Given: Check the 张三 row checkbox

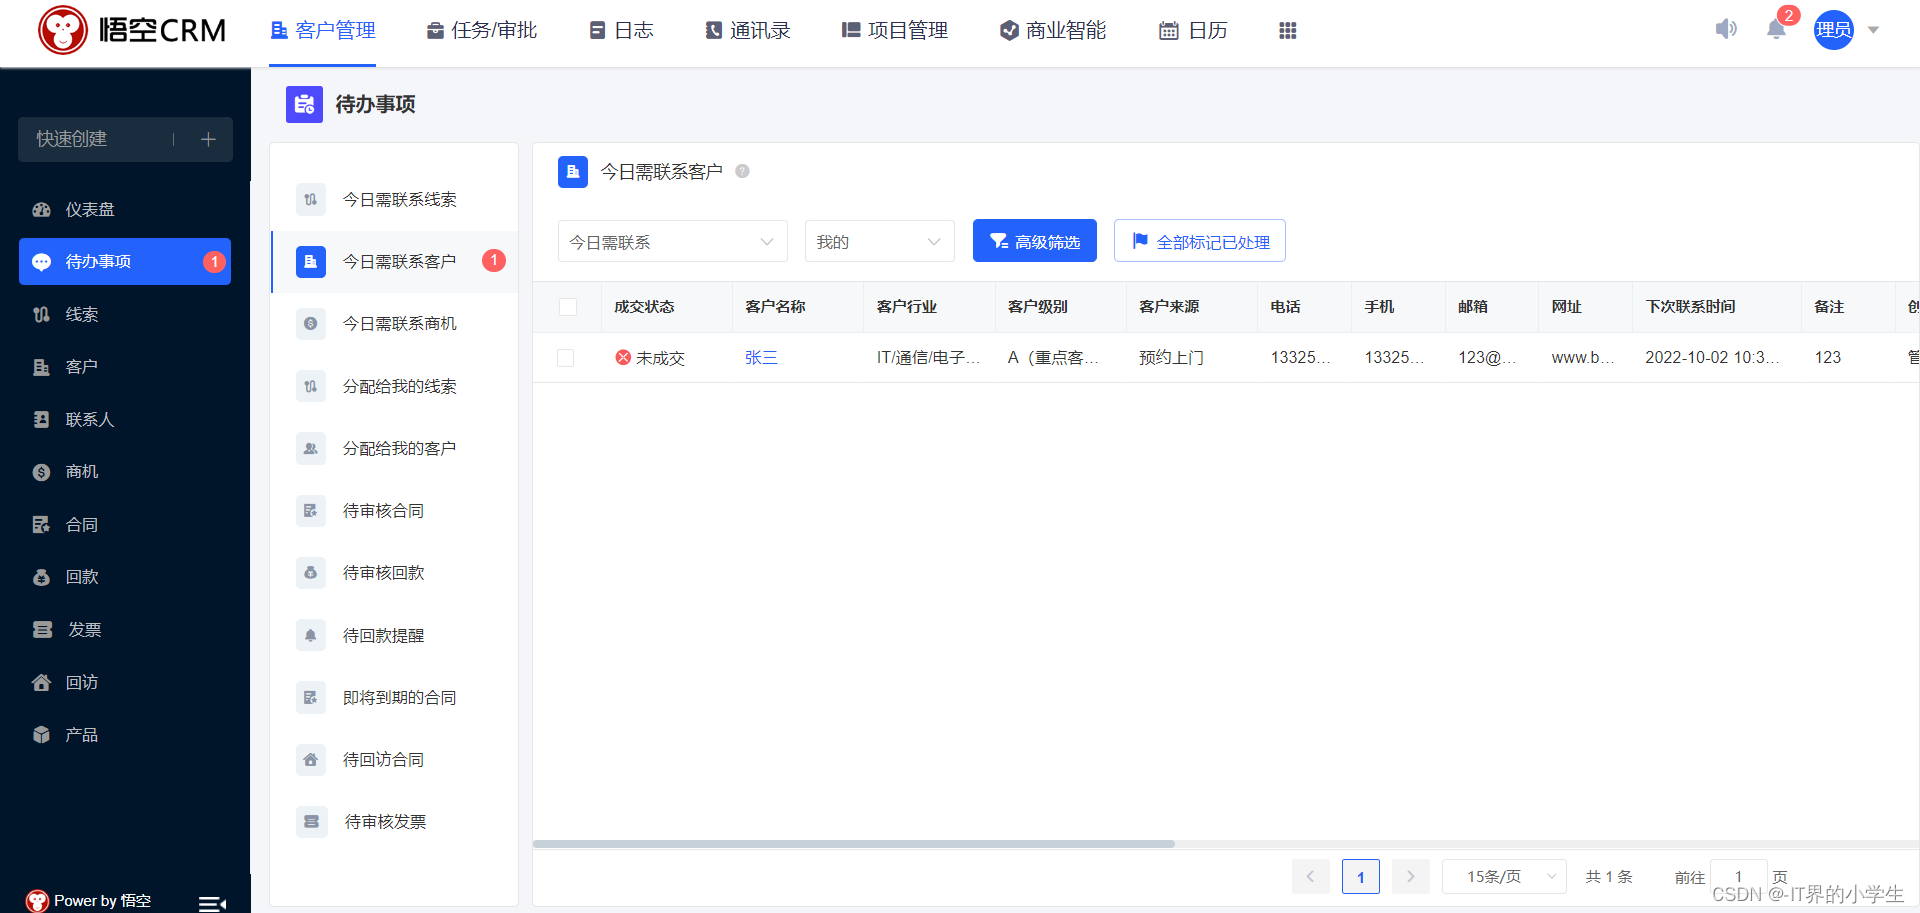Looking at the screenshot, I should [x=565, y=358].
